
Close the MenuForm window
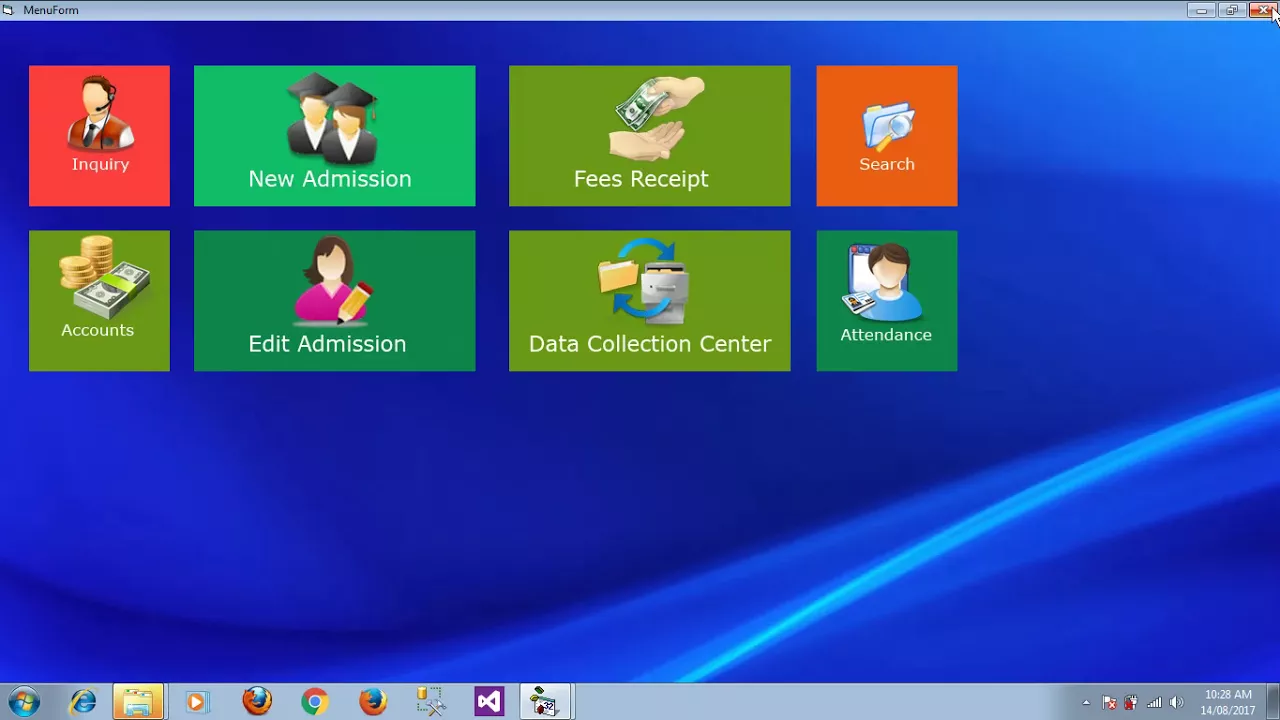pyautogui.click(x=1263, y=10)
